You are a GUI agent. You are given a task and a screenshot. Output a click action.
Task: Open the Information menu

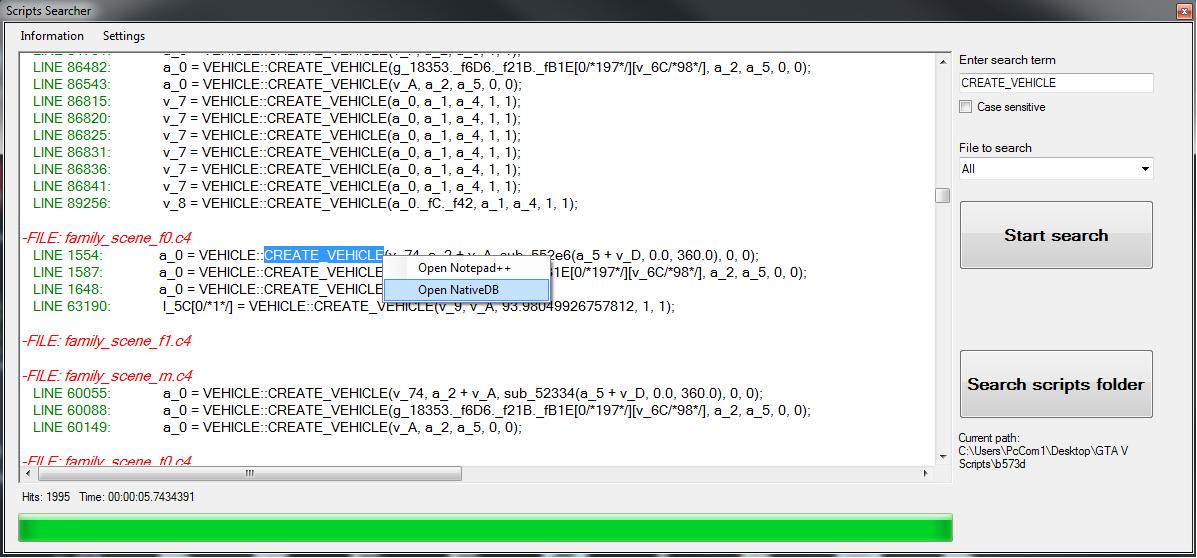coord(52,36)
